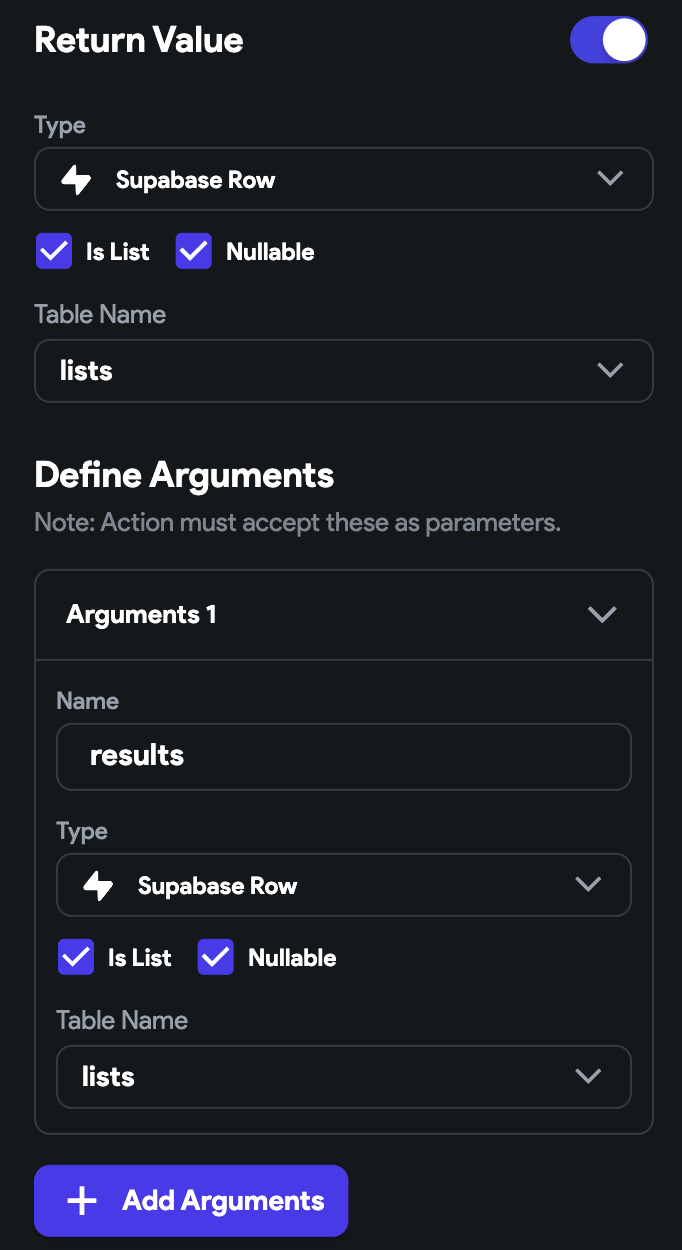The image size is (682, 1250).
Task: Click chevron in the argument Table Name field
Action: [x=588, y=1077]
